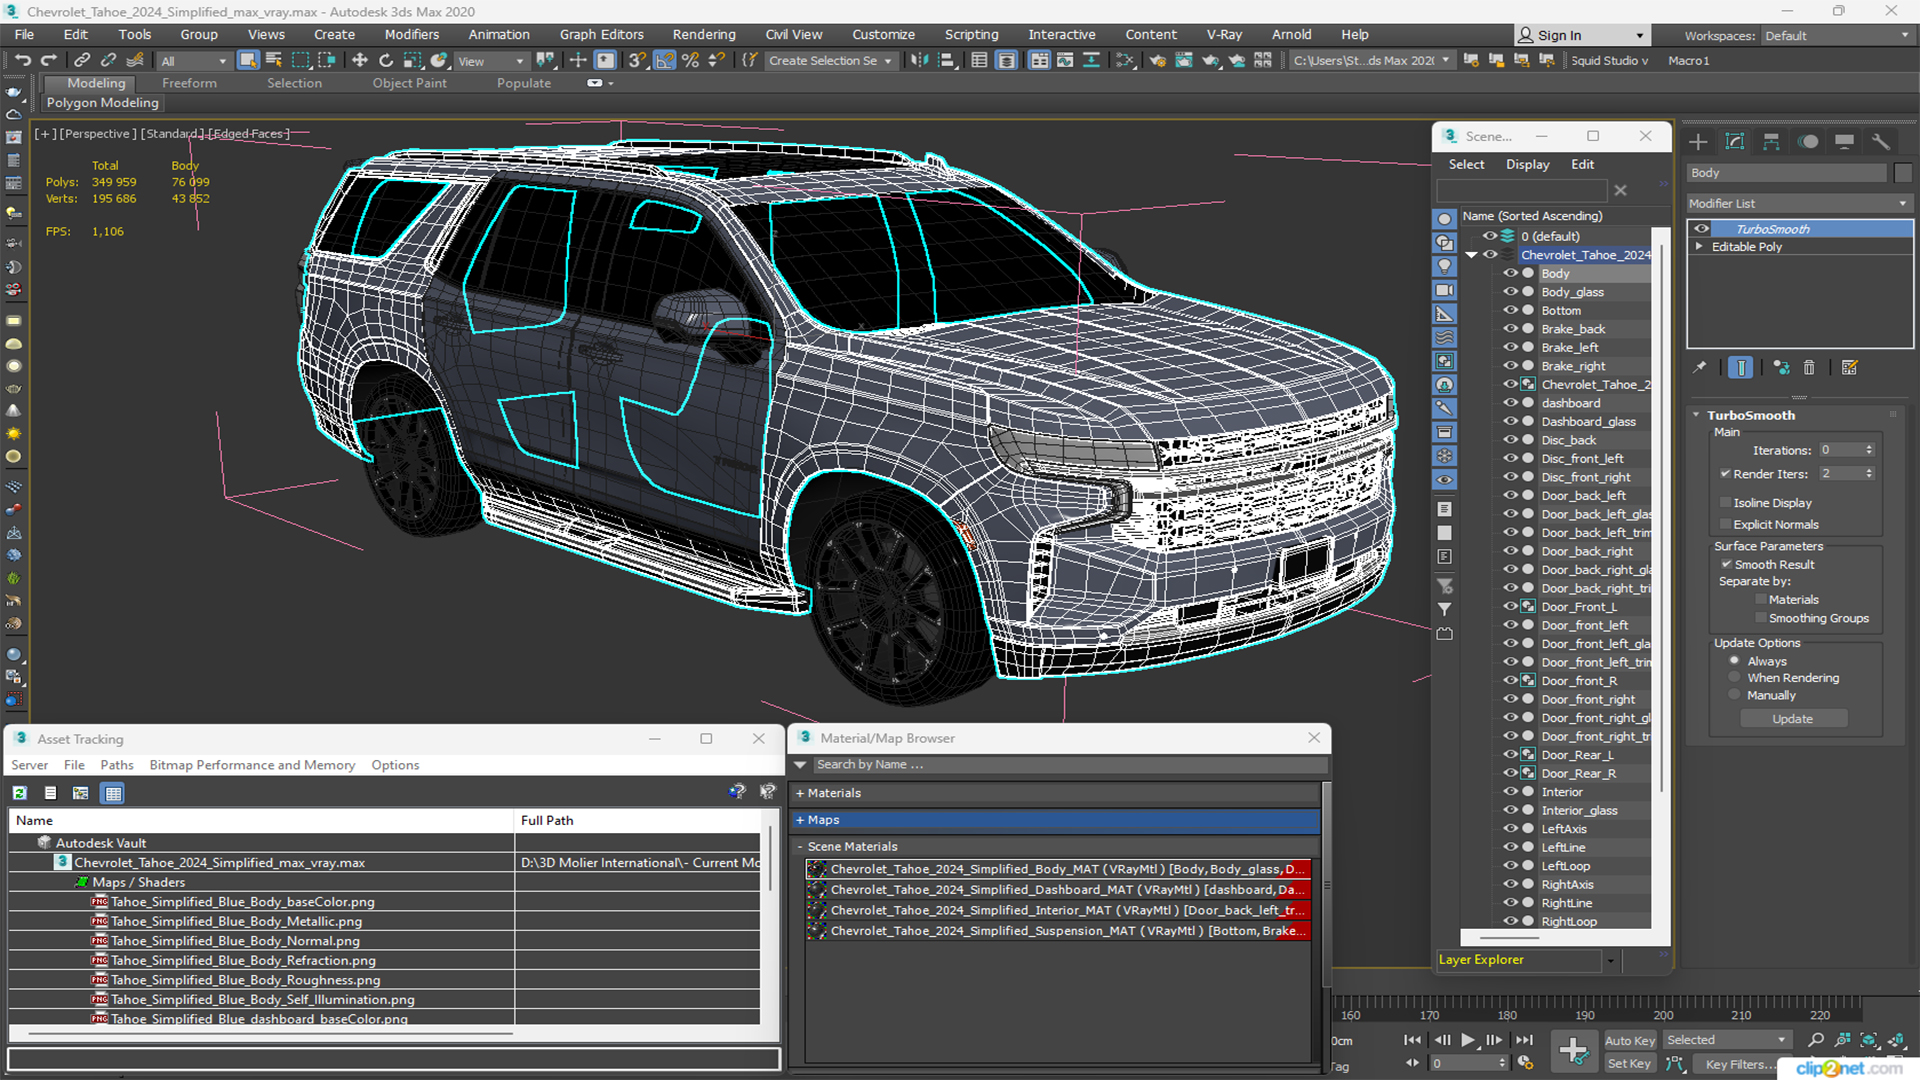Toggle the Angle Snap icon
Screen dimensions: 1920x1080
tap(664, 60)
